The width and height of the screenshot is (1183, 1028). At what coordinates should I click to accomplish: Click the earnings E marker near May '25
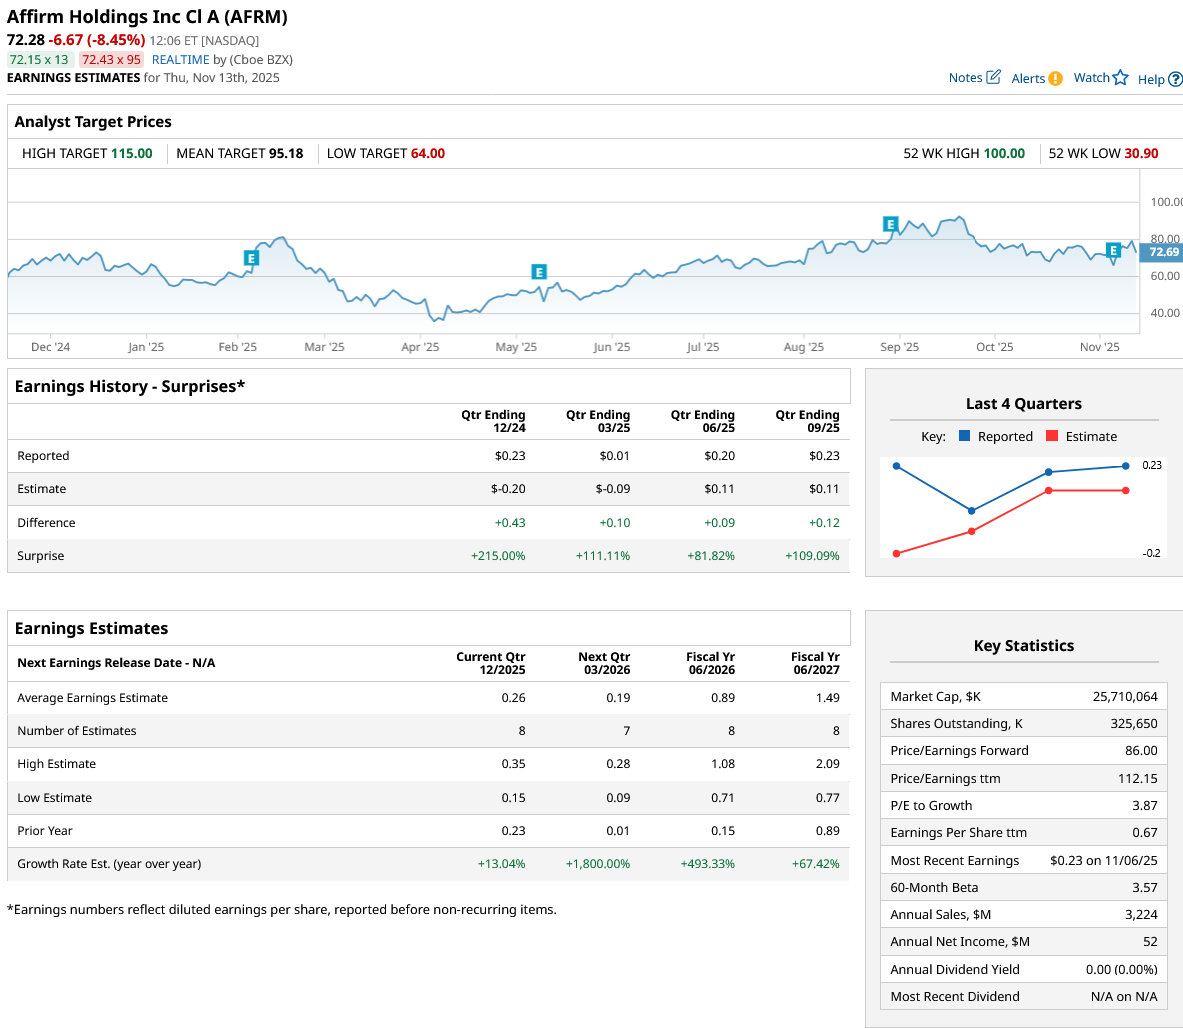tap(539, 272)
